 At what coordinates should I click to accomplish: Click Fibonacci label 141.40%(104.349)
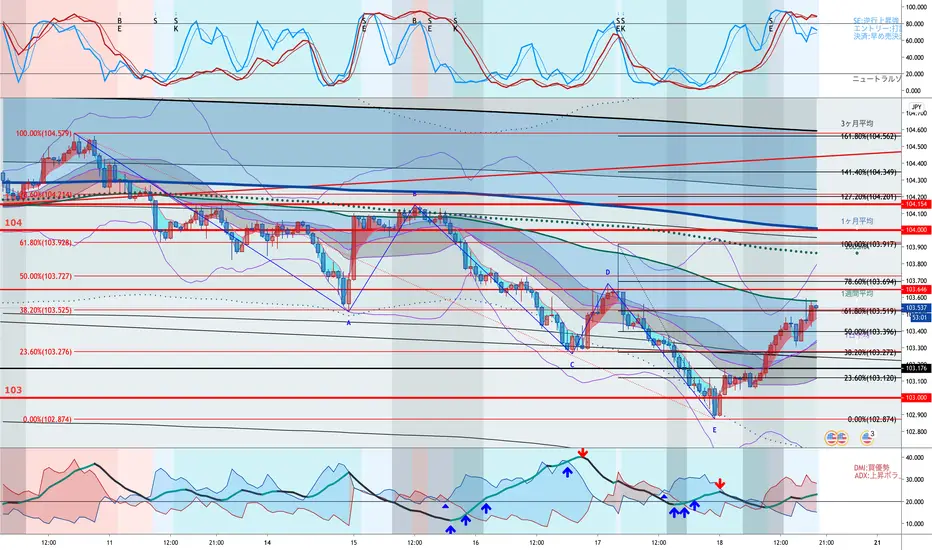(868, 172)
